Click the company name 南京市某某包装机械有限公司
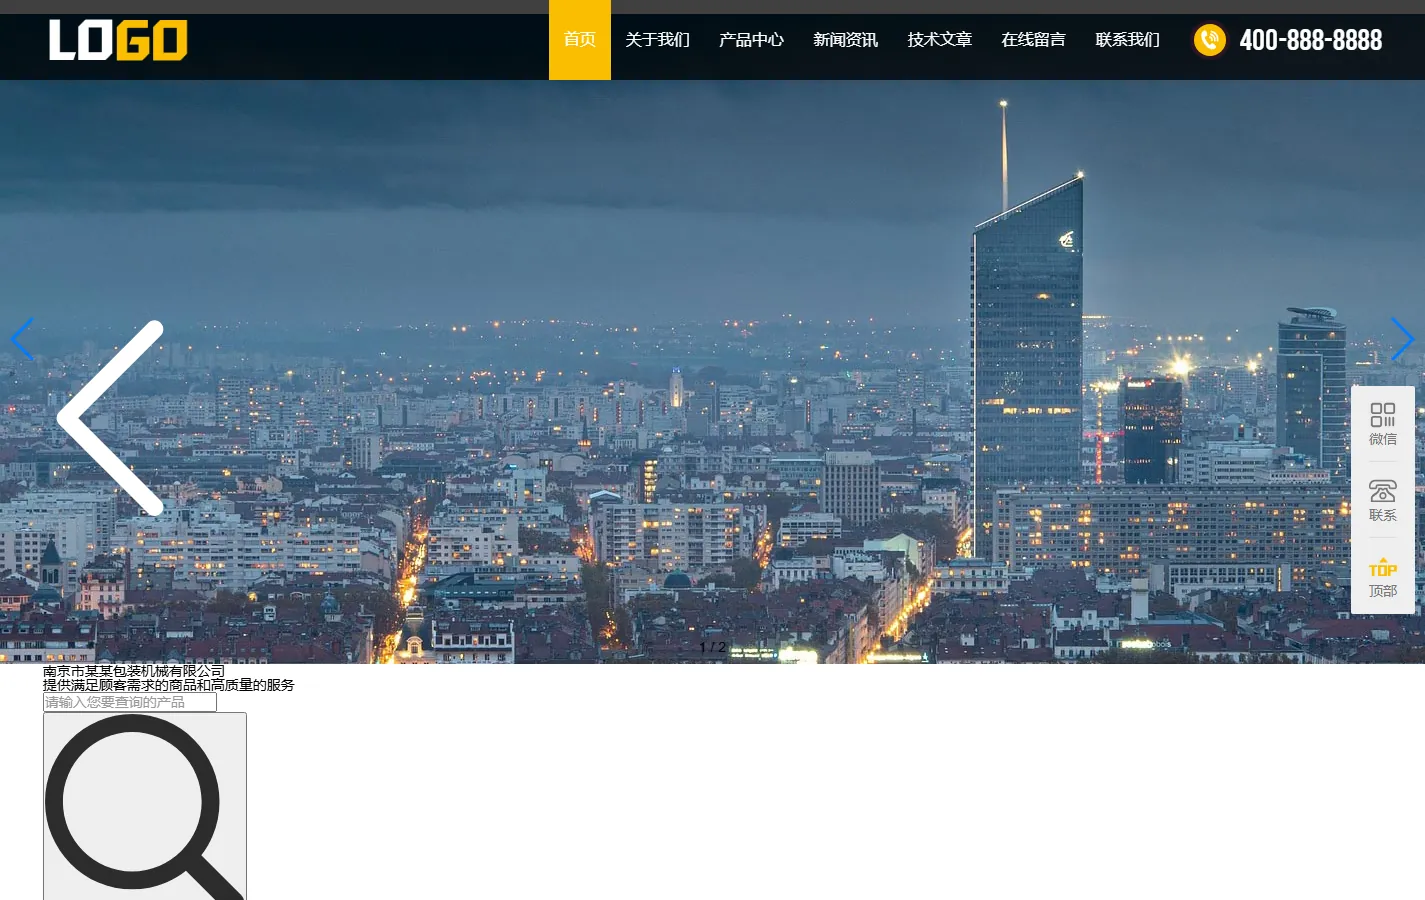1425x900 pixels. point(134,671)
